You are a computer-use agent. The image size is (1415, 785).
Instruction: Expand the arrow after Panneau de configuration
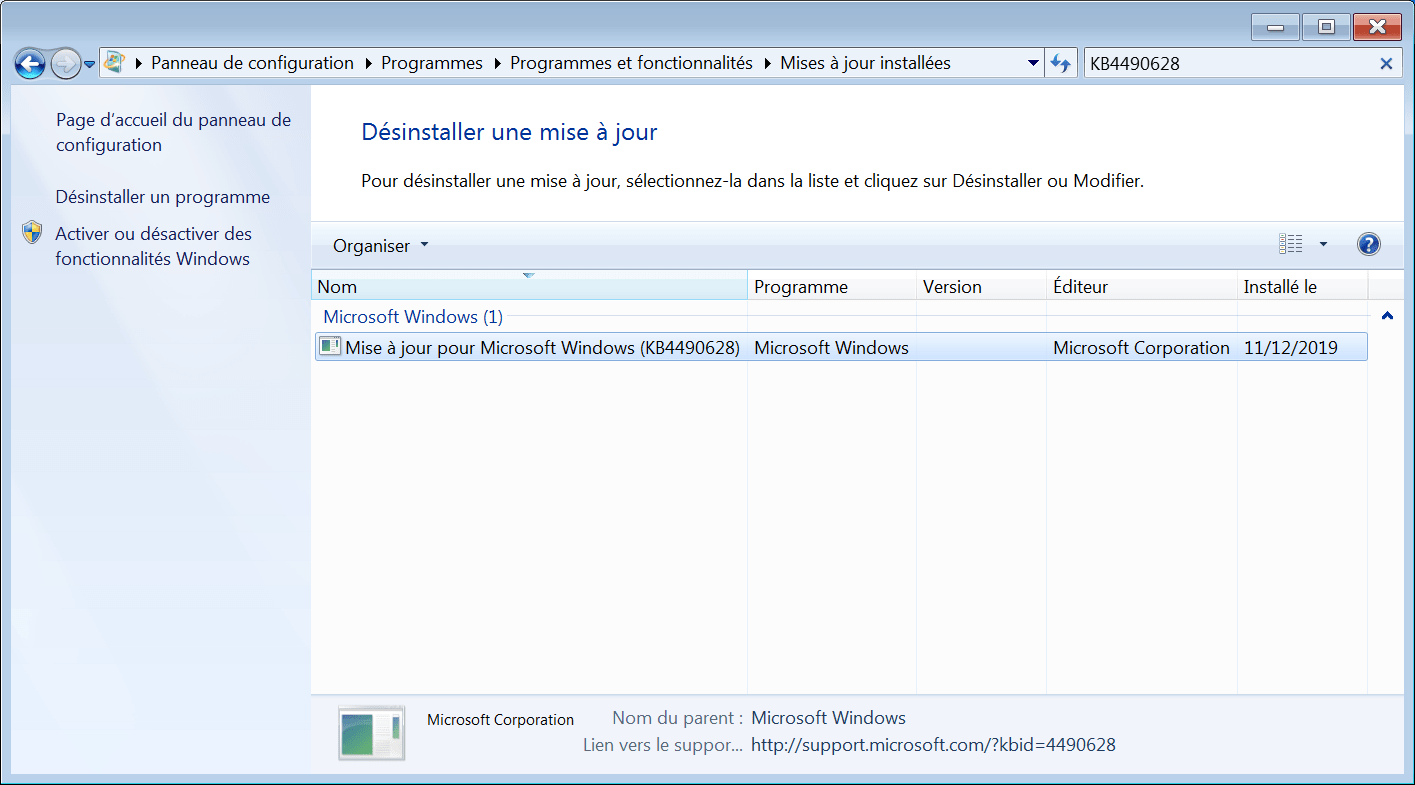367,64
